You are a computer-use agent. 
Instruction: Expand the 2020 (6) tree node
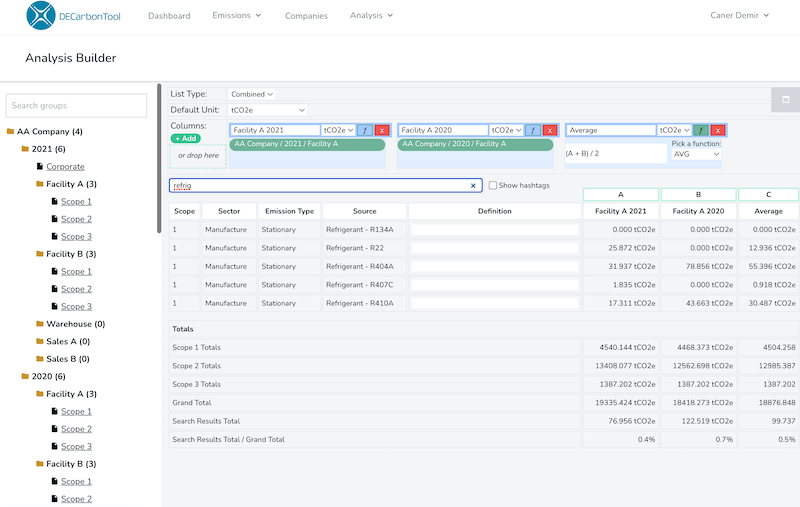(x=48, y=376)
